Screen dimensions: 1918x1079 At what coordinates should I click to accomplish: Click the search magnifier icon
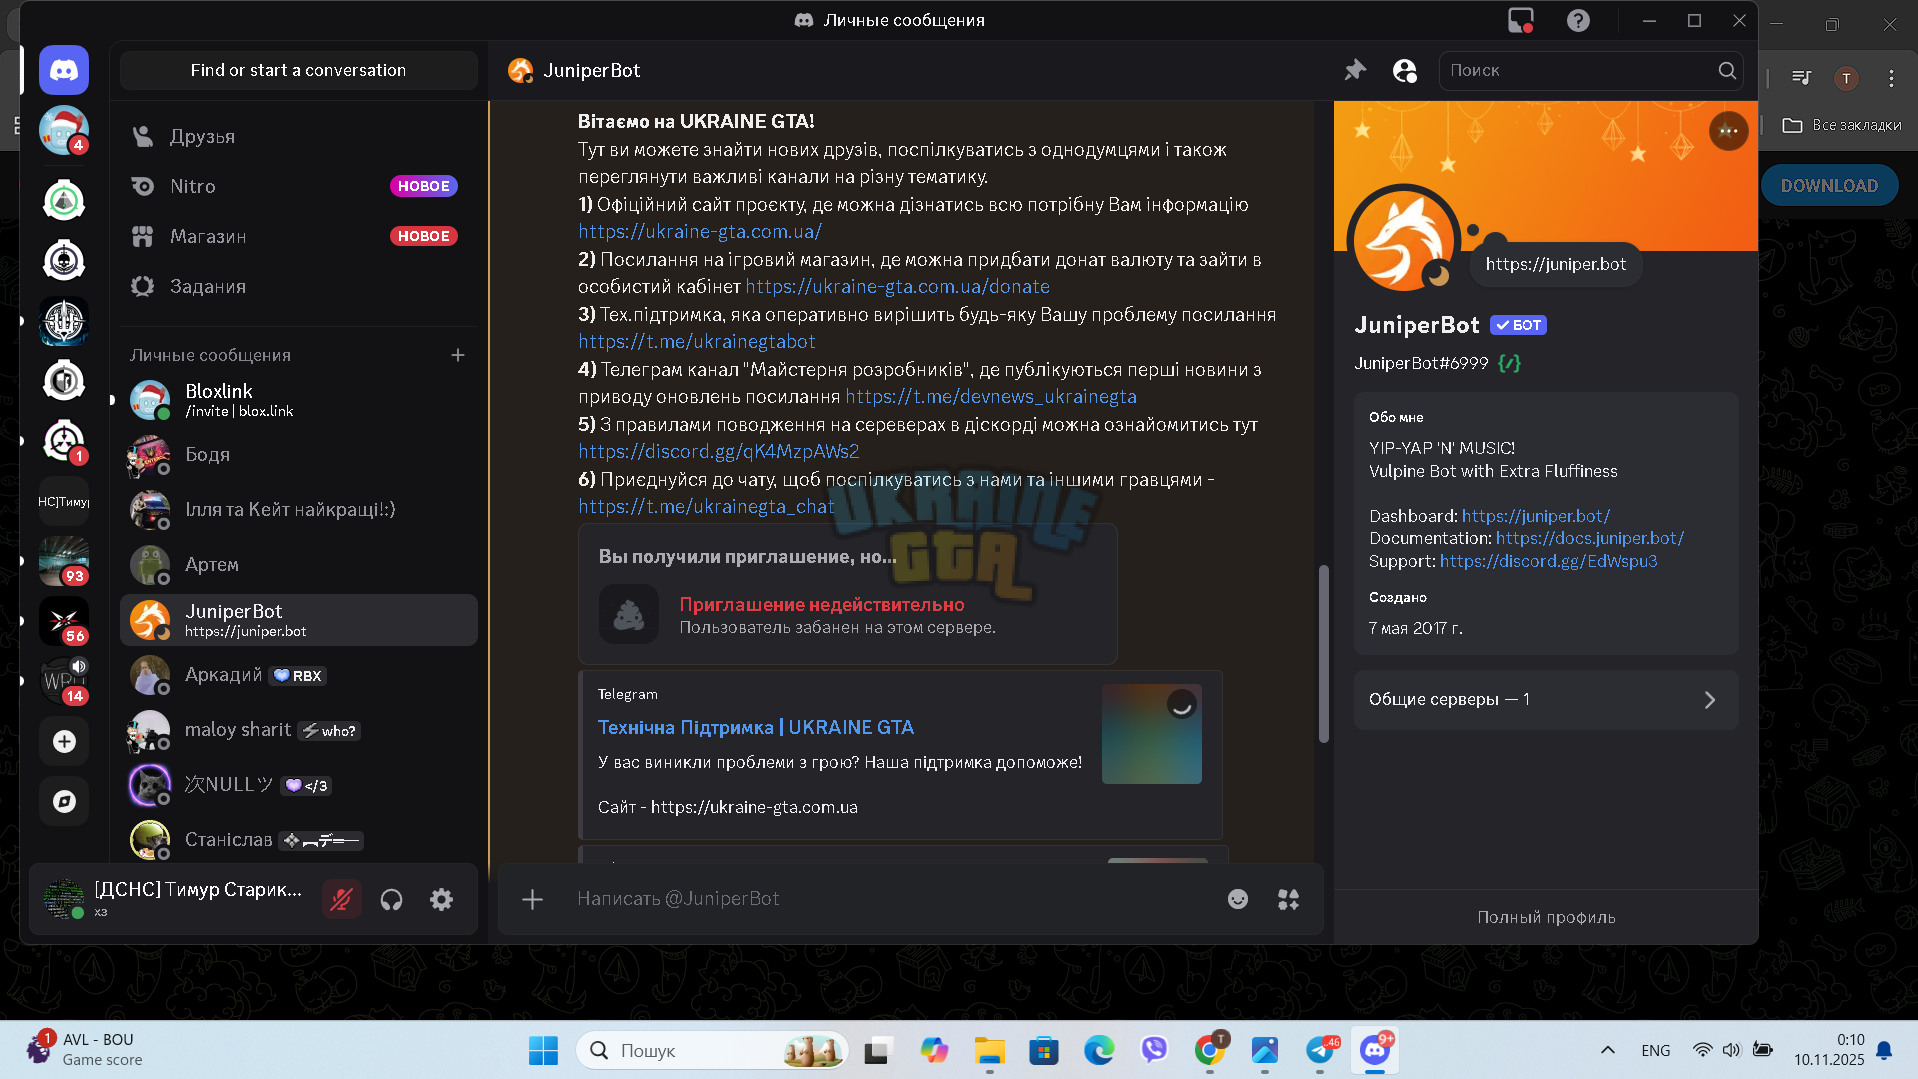coord(1727,70)
